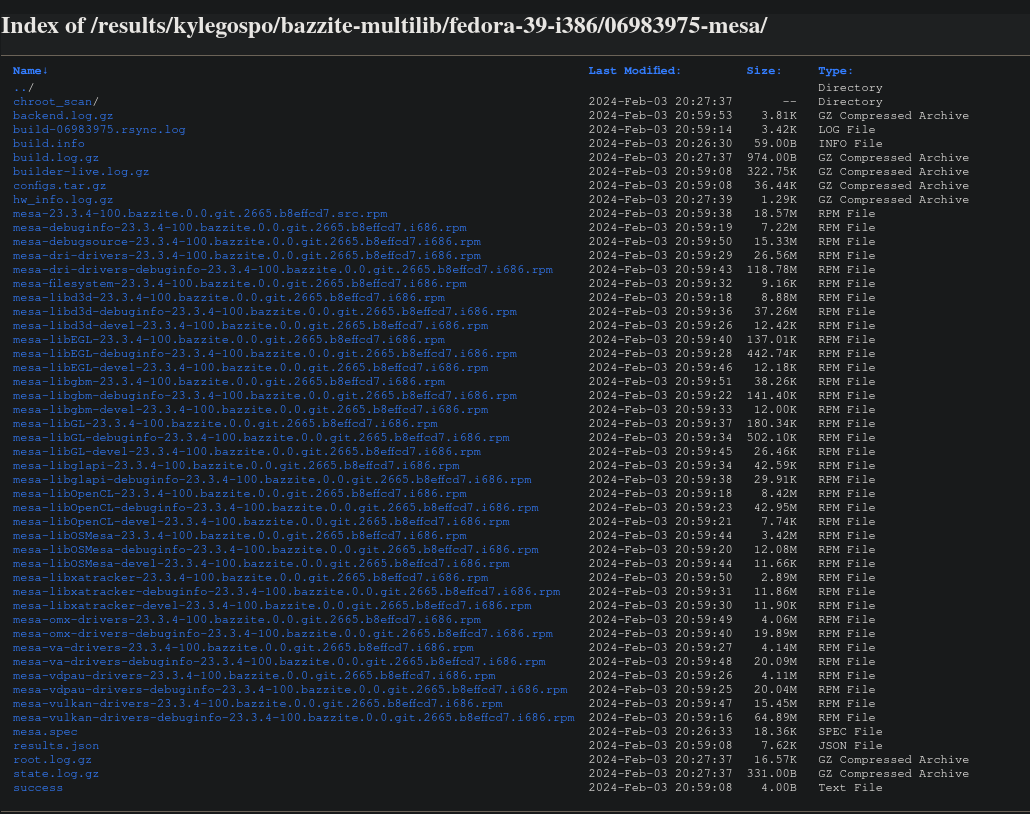Download root.log.gz archive
Image resolution: width=1030 pixels, height=814 pixels.
(53, 760)
